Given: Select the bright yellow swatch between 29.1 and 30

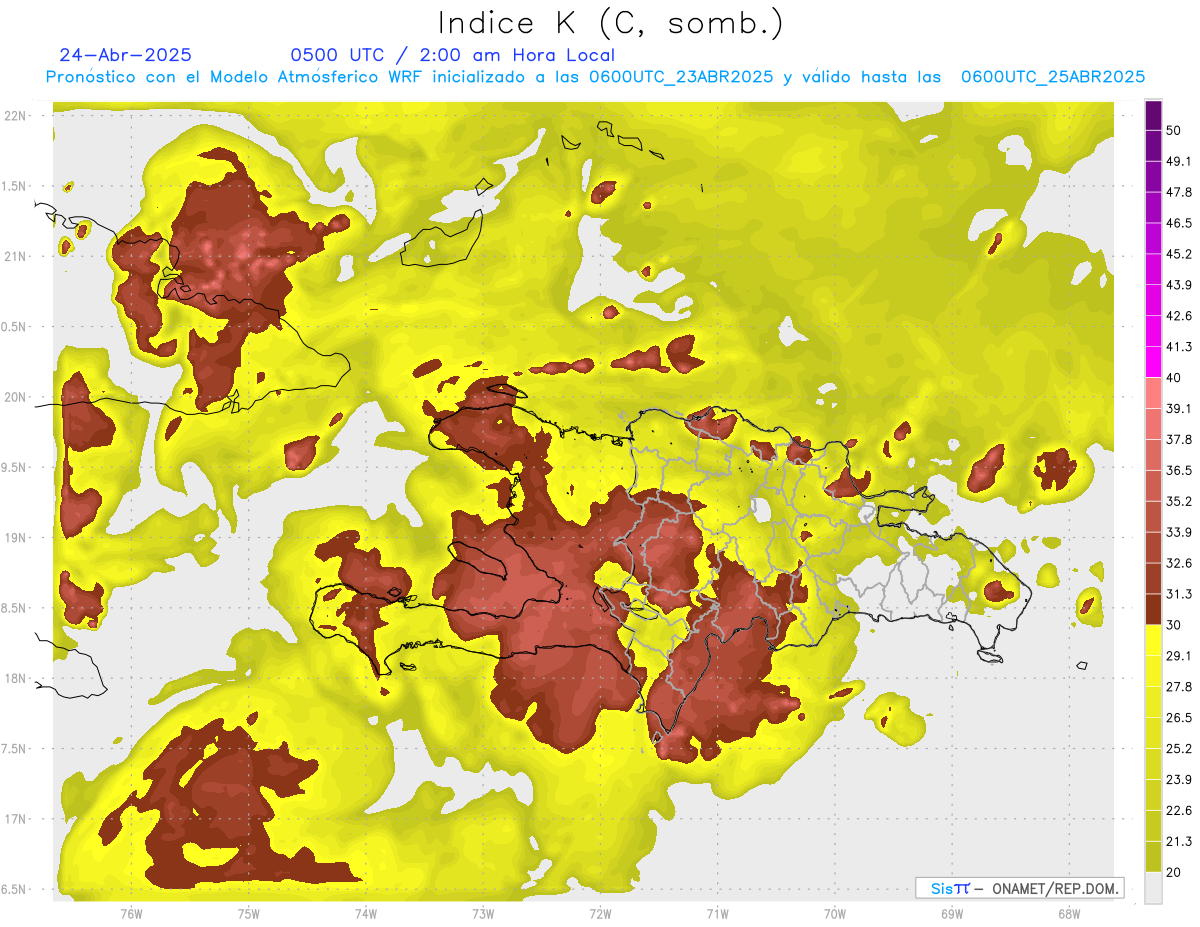Looking at the screenshot, I should click(1153, 641).
